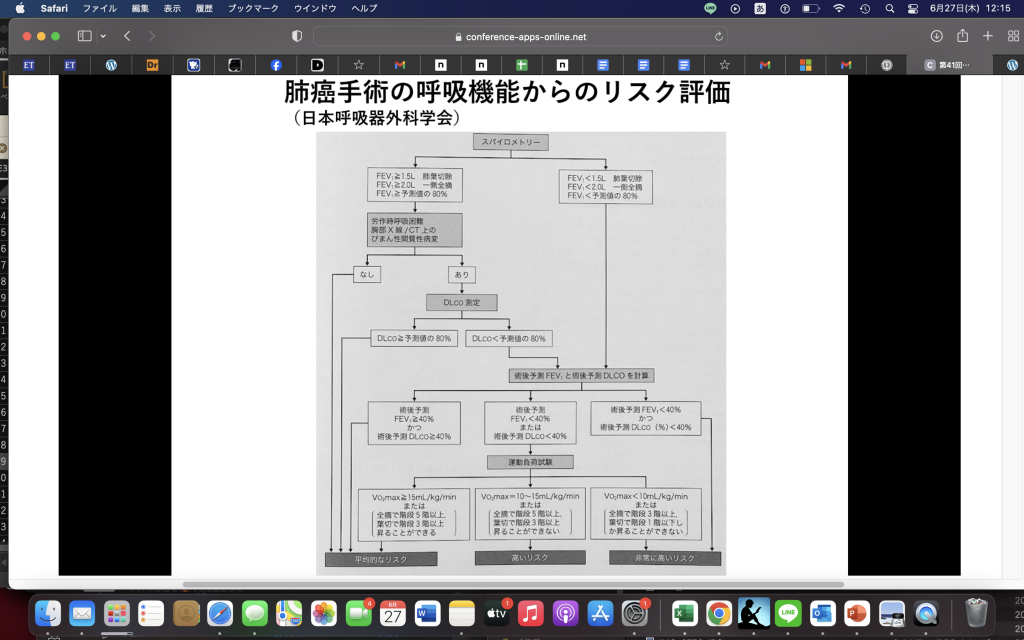This screenshot has height=640, width=1024.
Task: Go back using the back arrow
Action: tap(127, 36)
